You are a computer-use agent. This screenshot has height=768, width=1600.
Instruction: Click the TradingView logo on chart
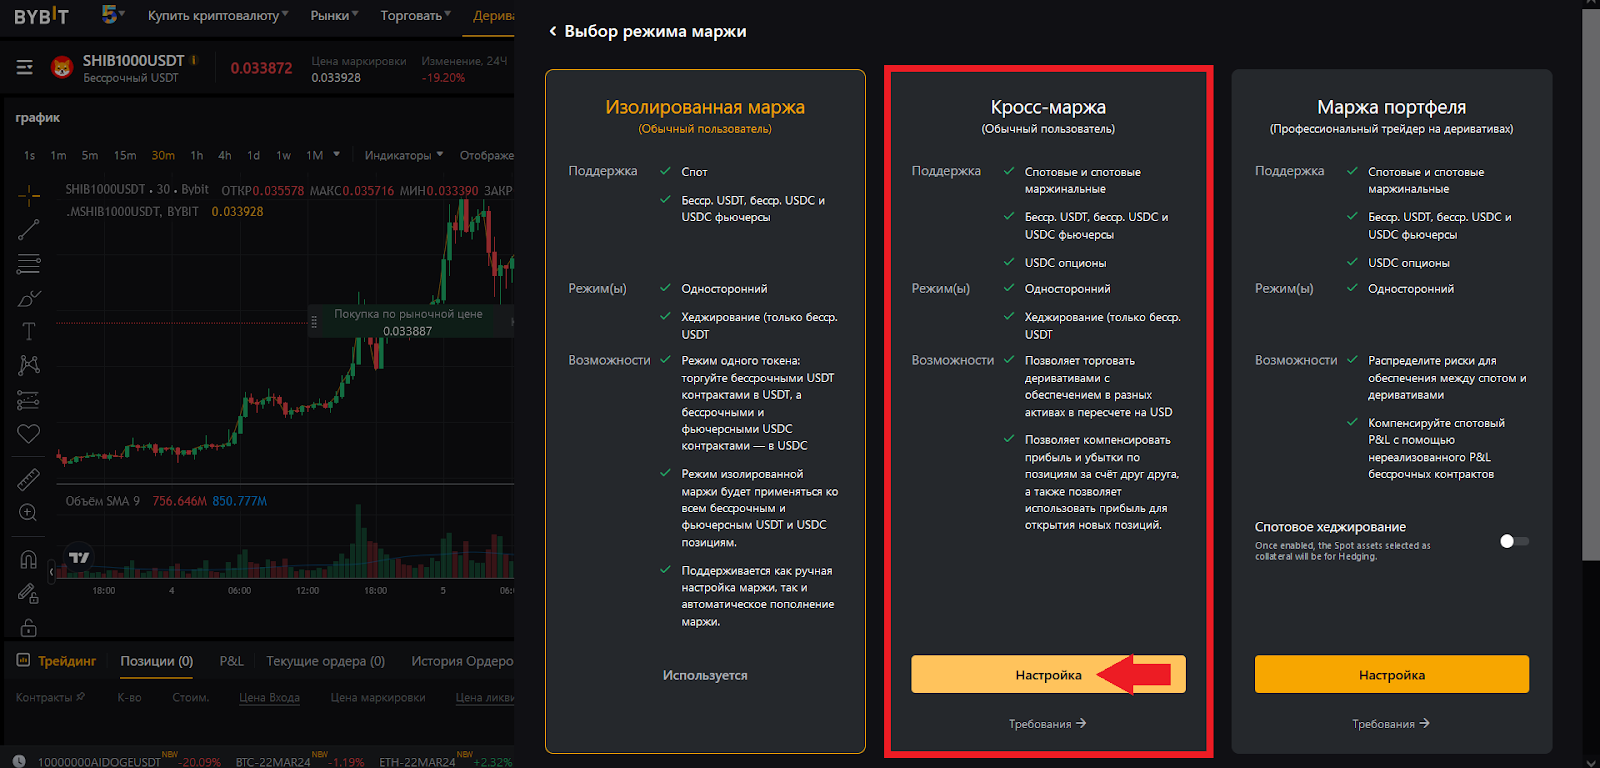pyautogui.click(x=79, y=557)
